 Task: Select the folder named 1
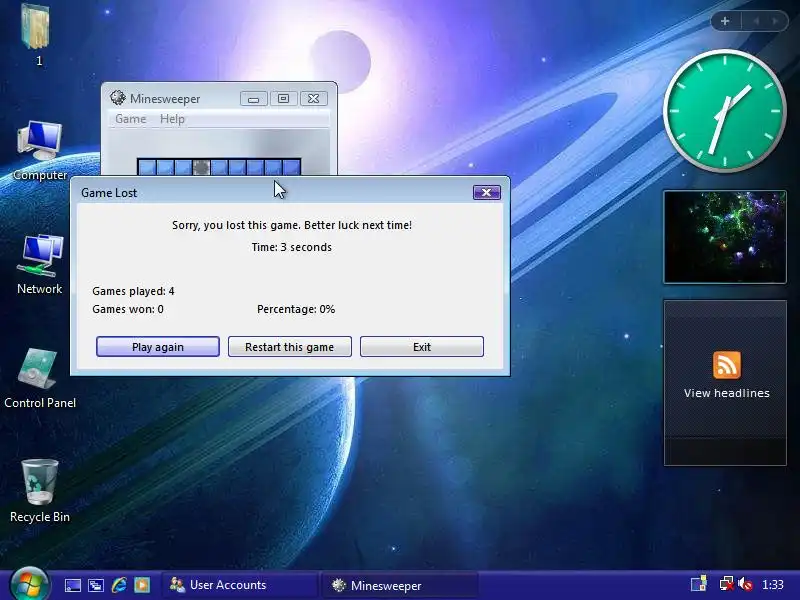point(36,35)
